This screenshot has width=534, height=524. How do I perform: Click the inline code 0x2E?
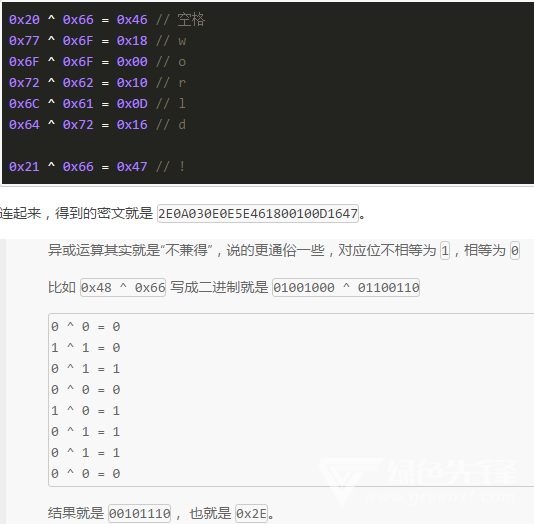[251, 513]
